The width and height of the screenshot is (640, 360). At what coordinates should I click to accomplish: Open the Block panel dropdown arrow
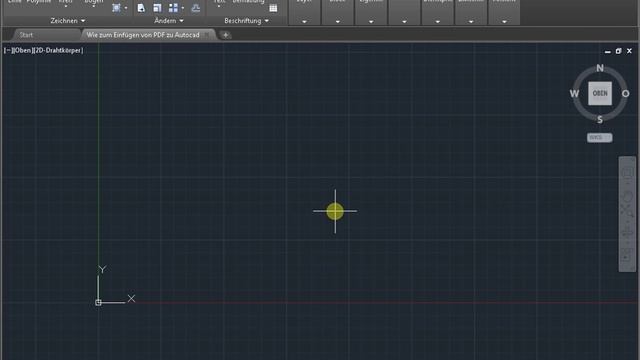coord(338,22)
